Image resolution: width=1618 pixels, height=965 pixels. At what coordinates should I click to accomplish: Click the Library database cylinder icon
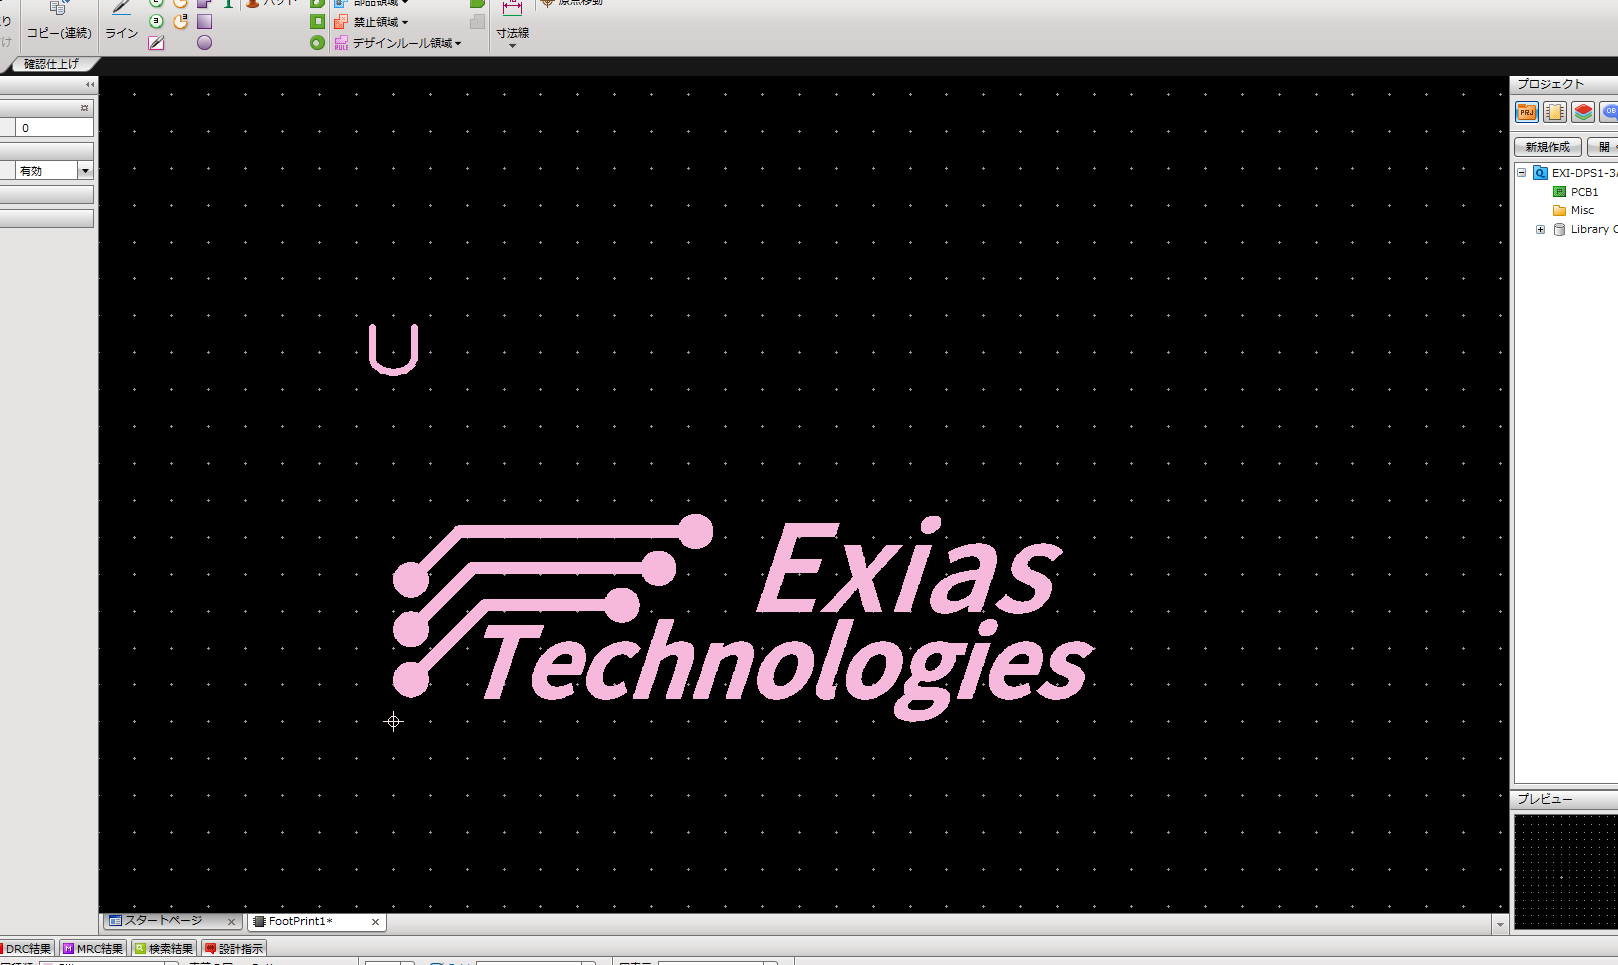1559,229
